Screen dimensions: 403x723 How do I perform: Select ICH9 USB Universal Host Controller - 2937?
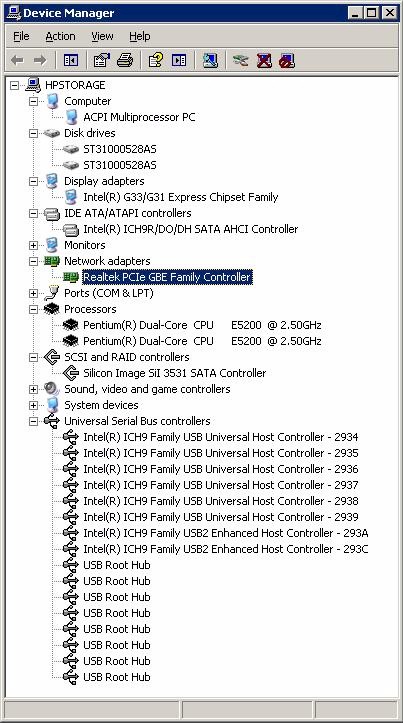tap(220, 485)
